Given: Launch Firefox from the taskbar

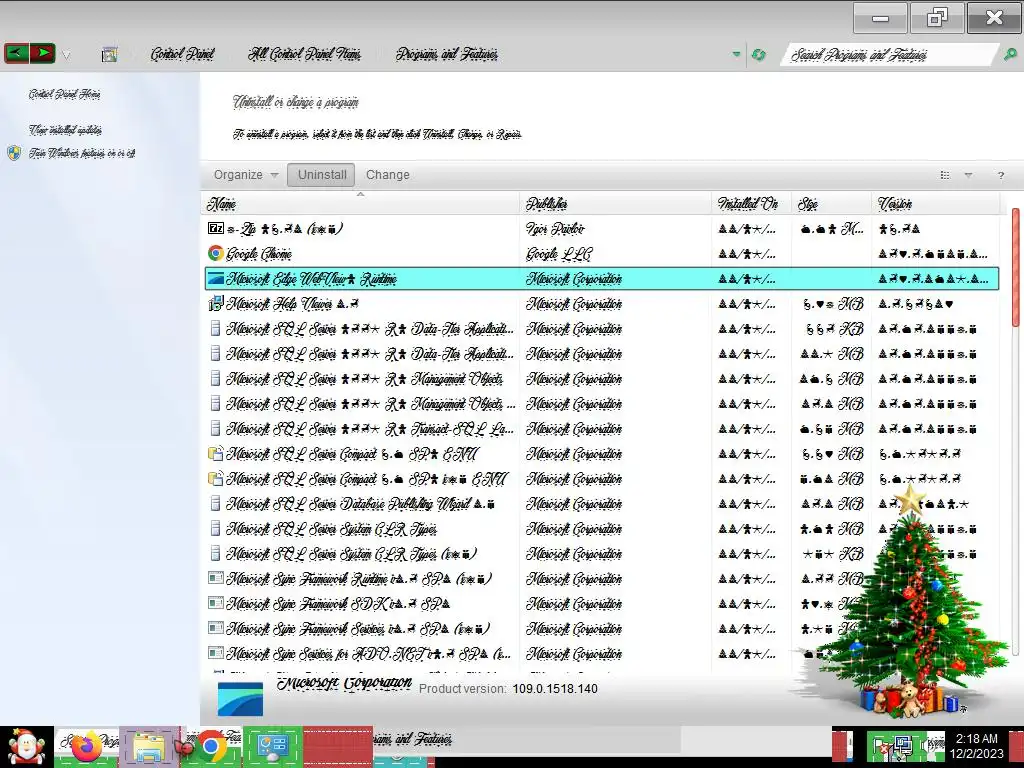Looking at the screenshot, I should pyautogui.click(x=86, y=746).
